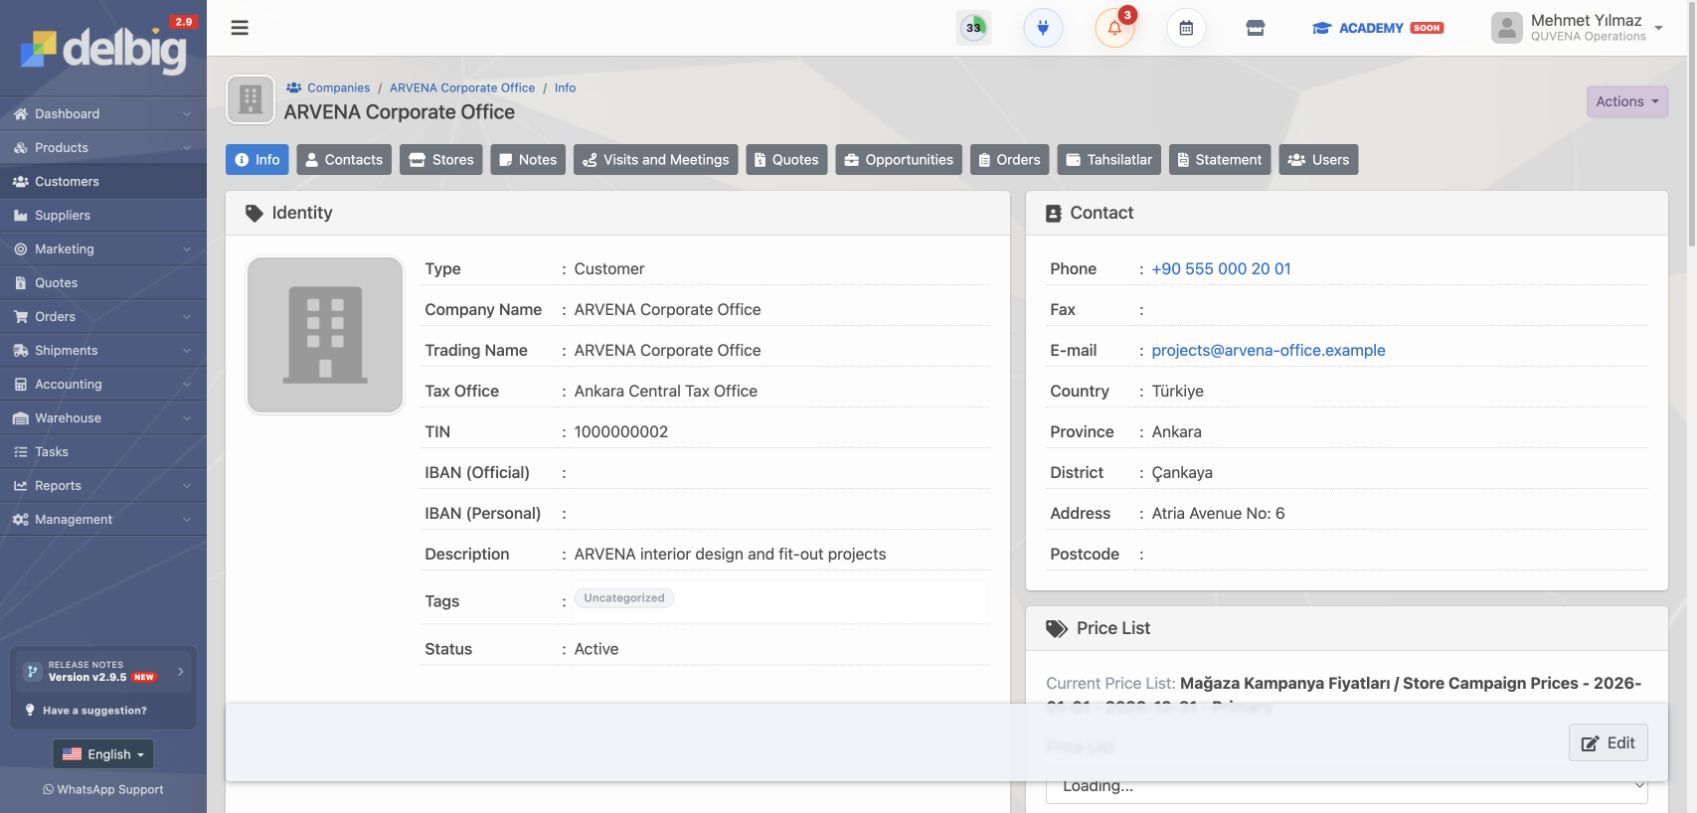Click TIN value 1000000002

[621, 432]
